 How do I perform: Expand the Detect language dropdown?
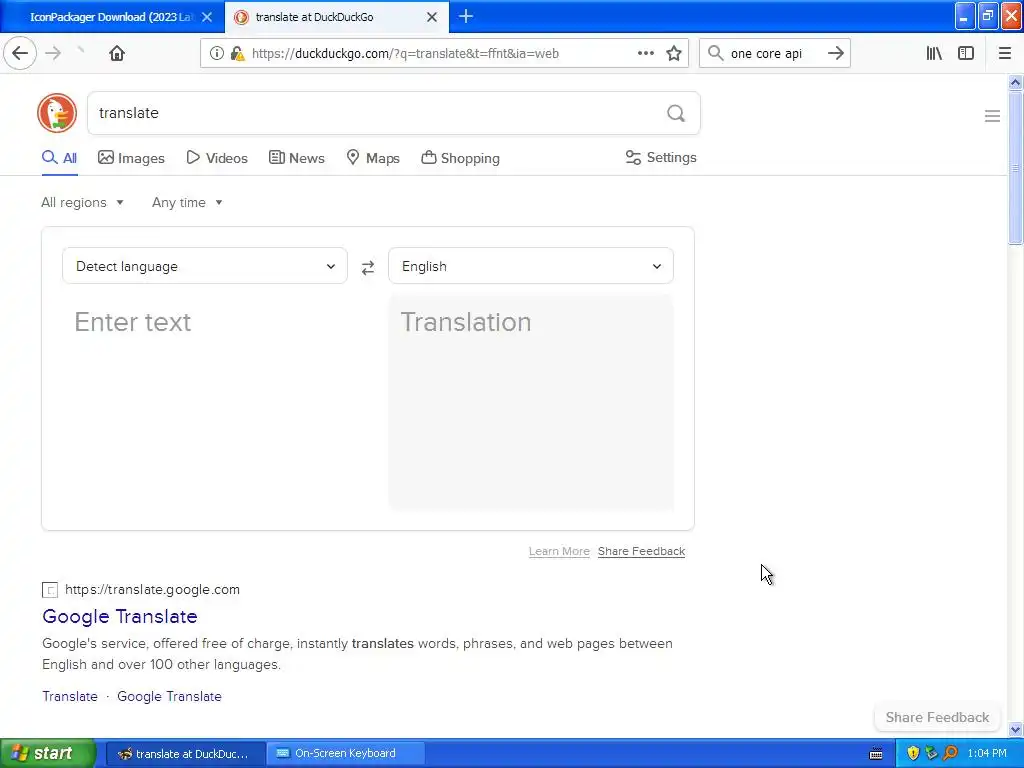[204, 266]
